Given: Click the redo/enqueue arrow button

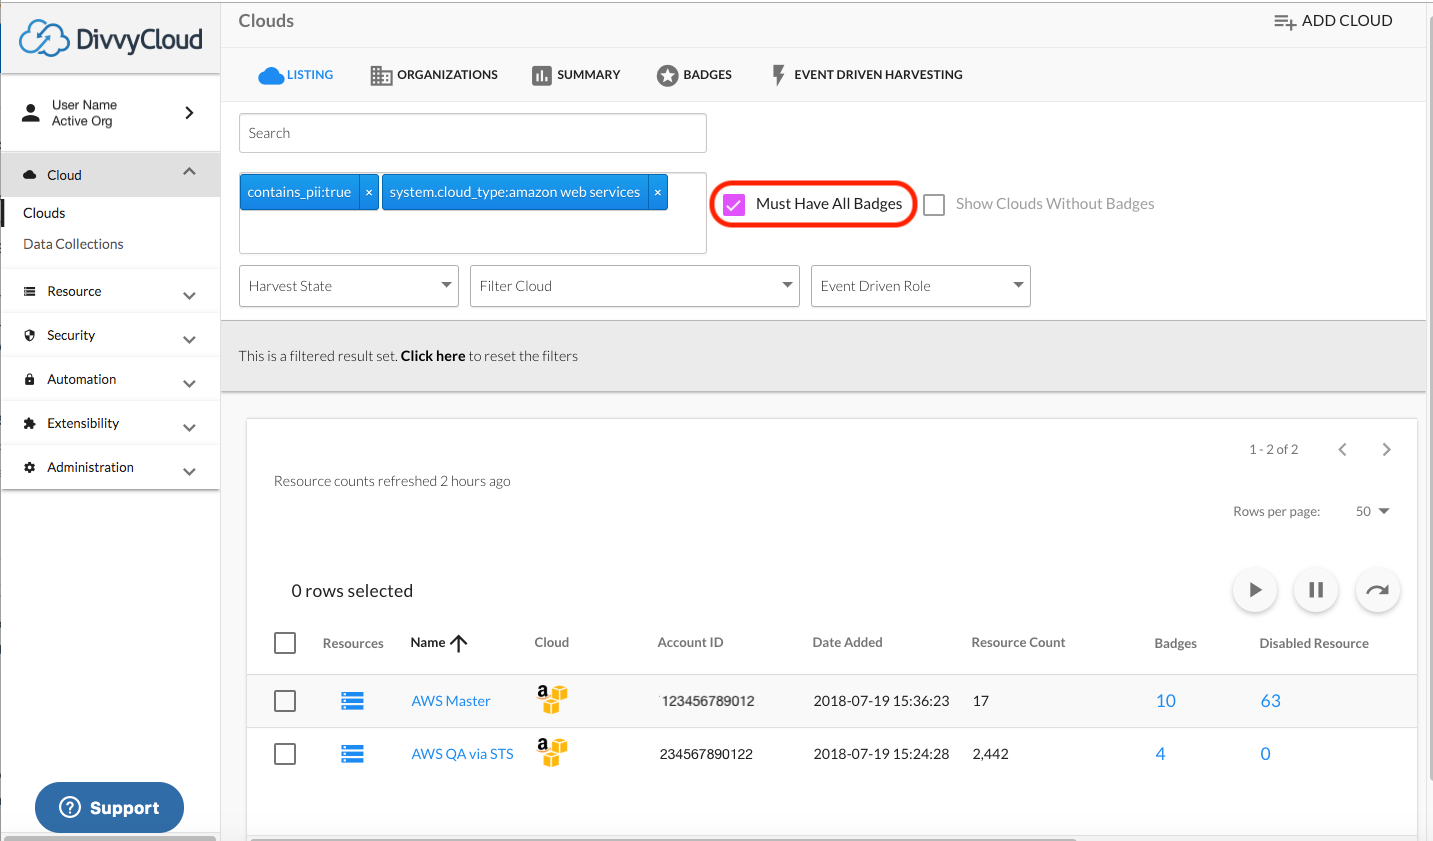Looking at the screenshot, I should (1378, 590).
